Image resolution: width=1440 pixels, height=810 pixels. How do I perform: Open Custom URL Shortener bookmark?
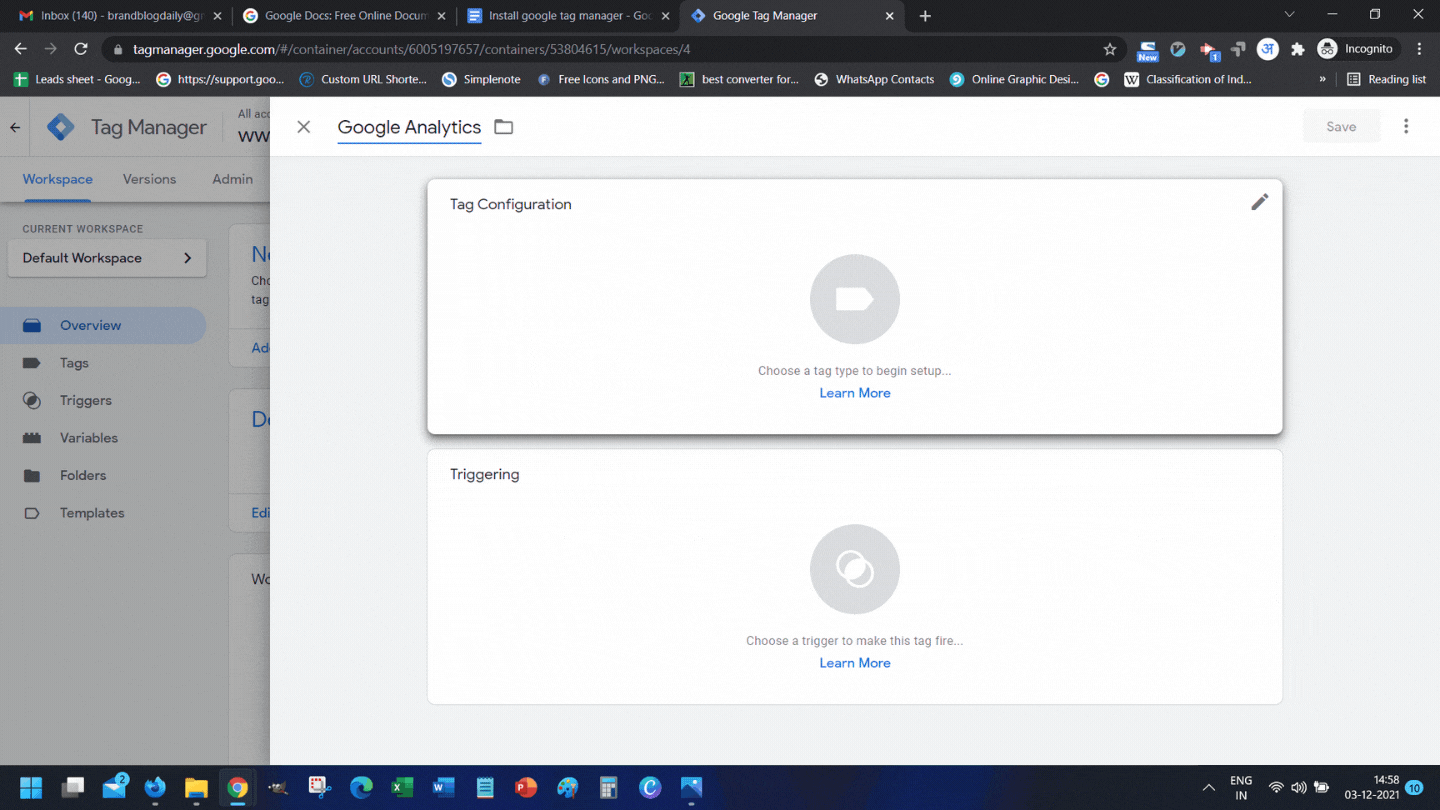(x=363, y=79)
